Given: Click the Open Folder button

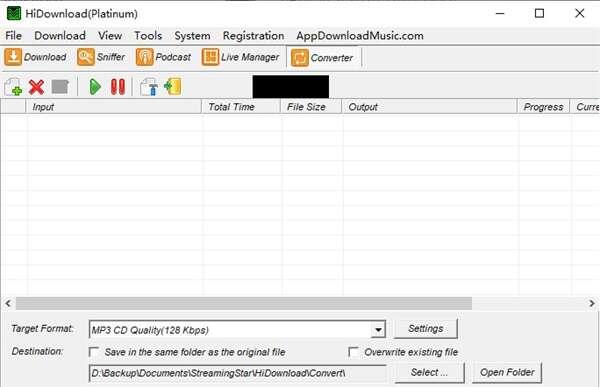Looking at the screenshot, I should 507,372.
